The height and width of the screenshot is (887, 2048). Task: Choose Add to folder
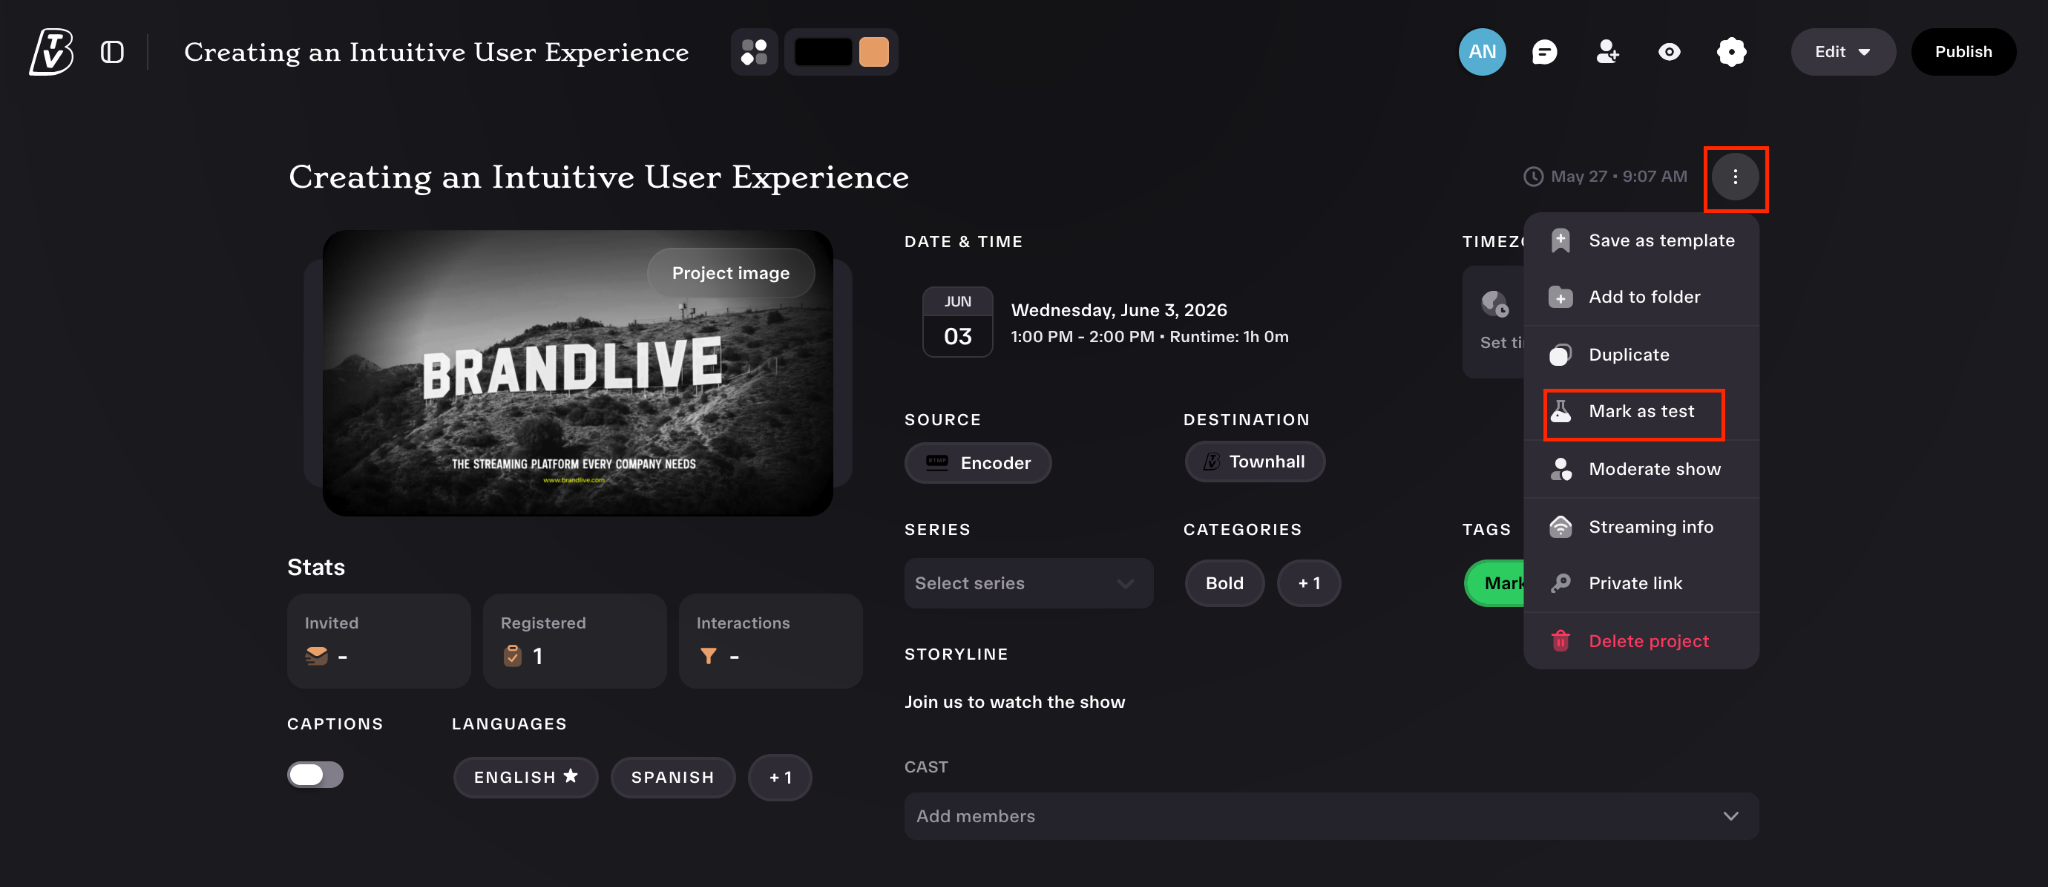[1641, 297]
